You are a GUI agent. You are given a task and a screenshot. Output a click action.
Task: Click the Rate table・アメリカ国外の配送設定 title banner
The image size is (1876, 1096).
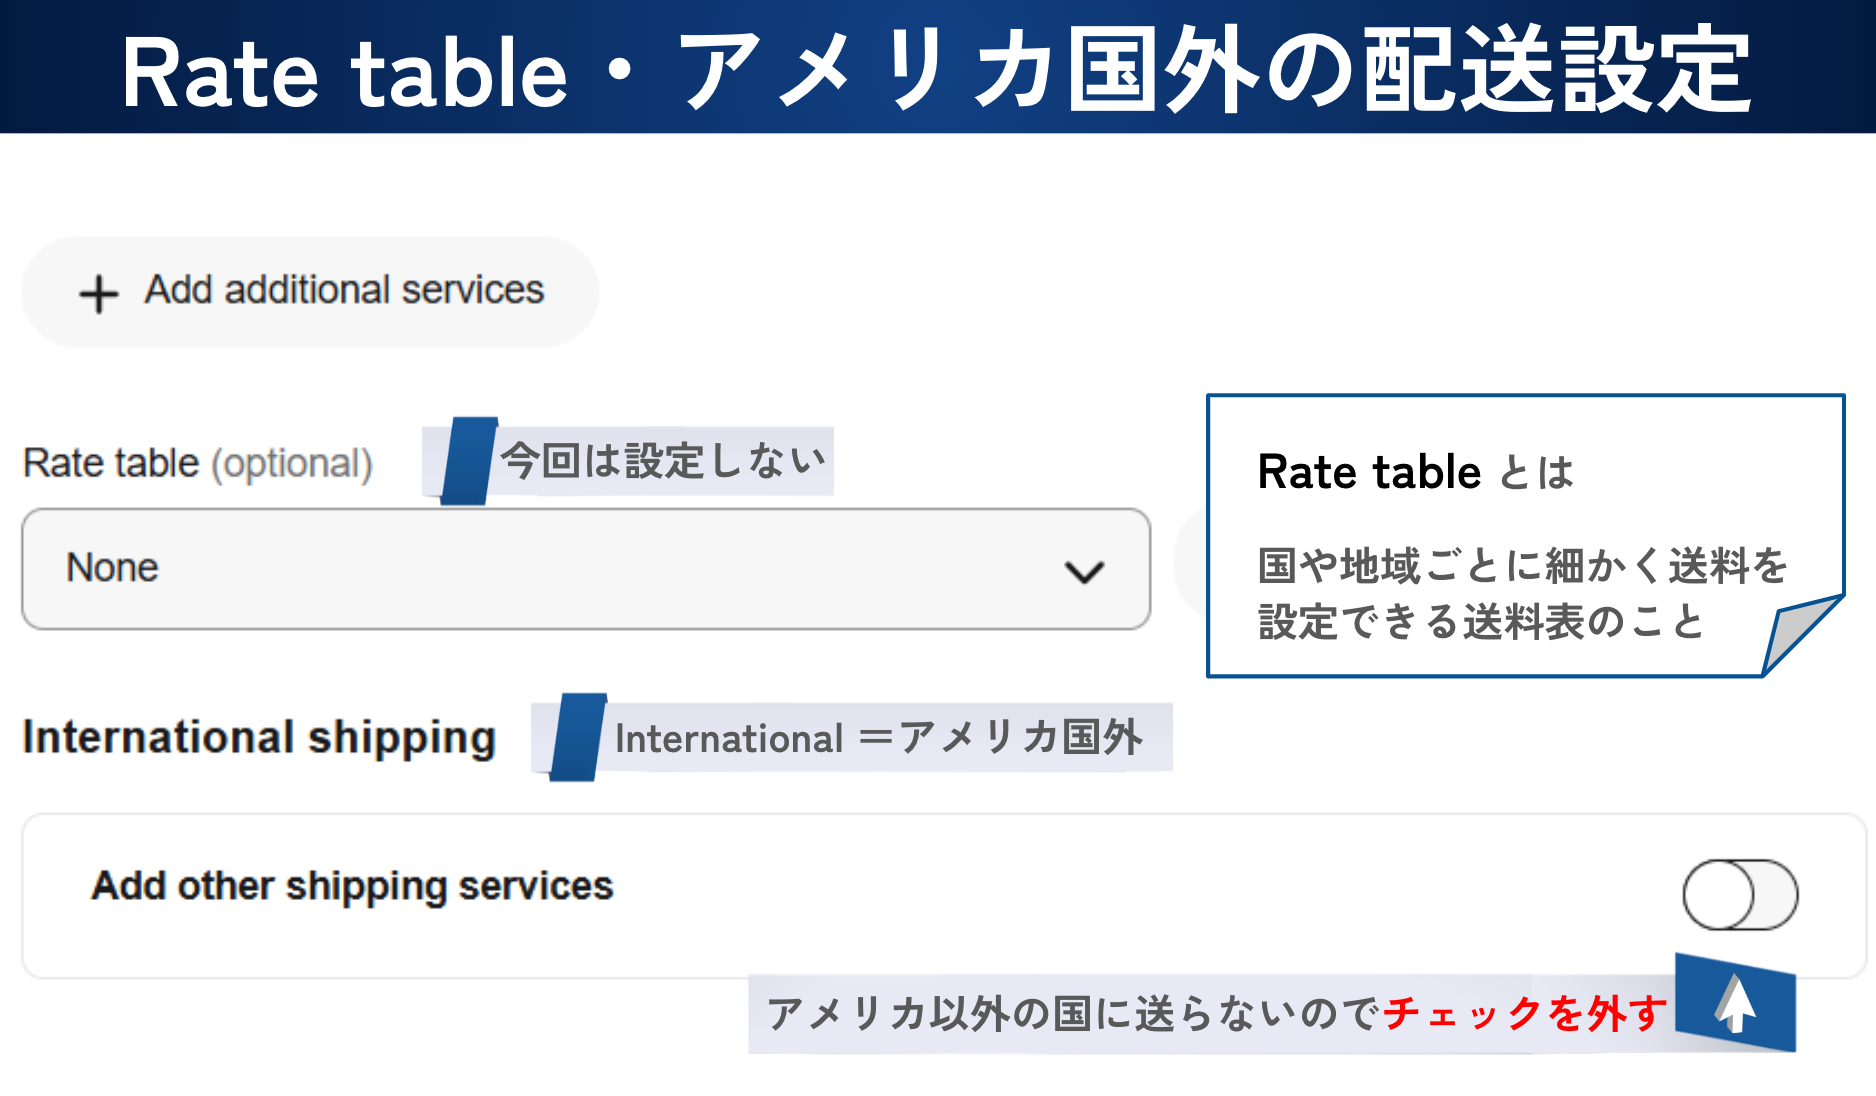point(937,68)
